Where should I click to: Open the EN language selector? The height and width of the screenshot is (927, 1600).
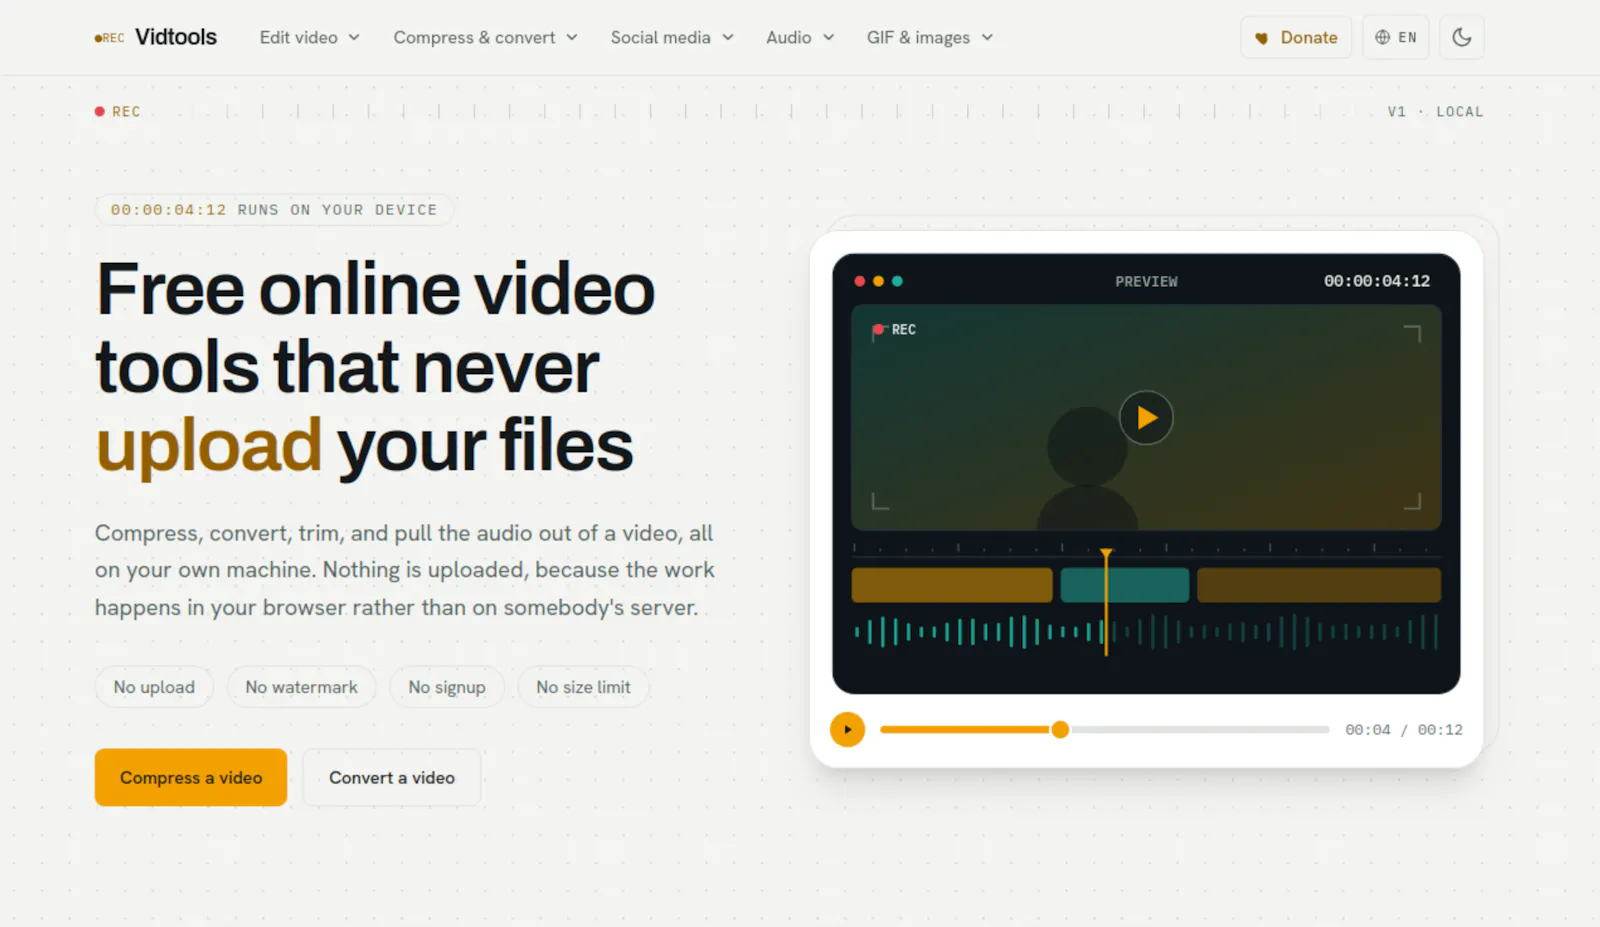tap(1396, 37)
